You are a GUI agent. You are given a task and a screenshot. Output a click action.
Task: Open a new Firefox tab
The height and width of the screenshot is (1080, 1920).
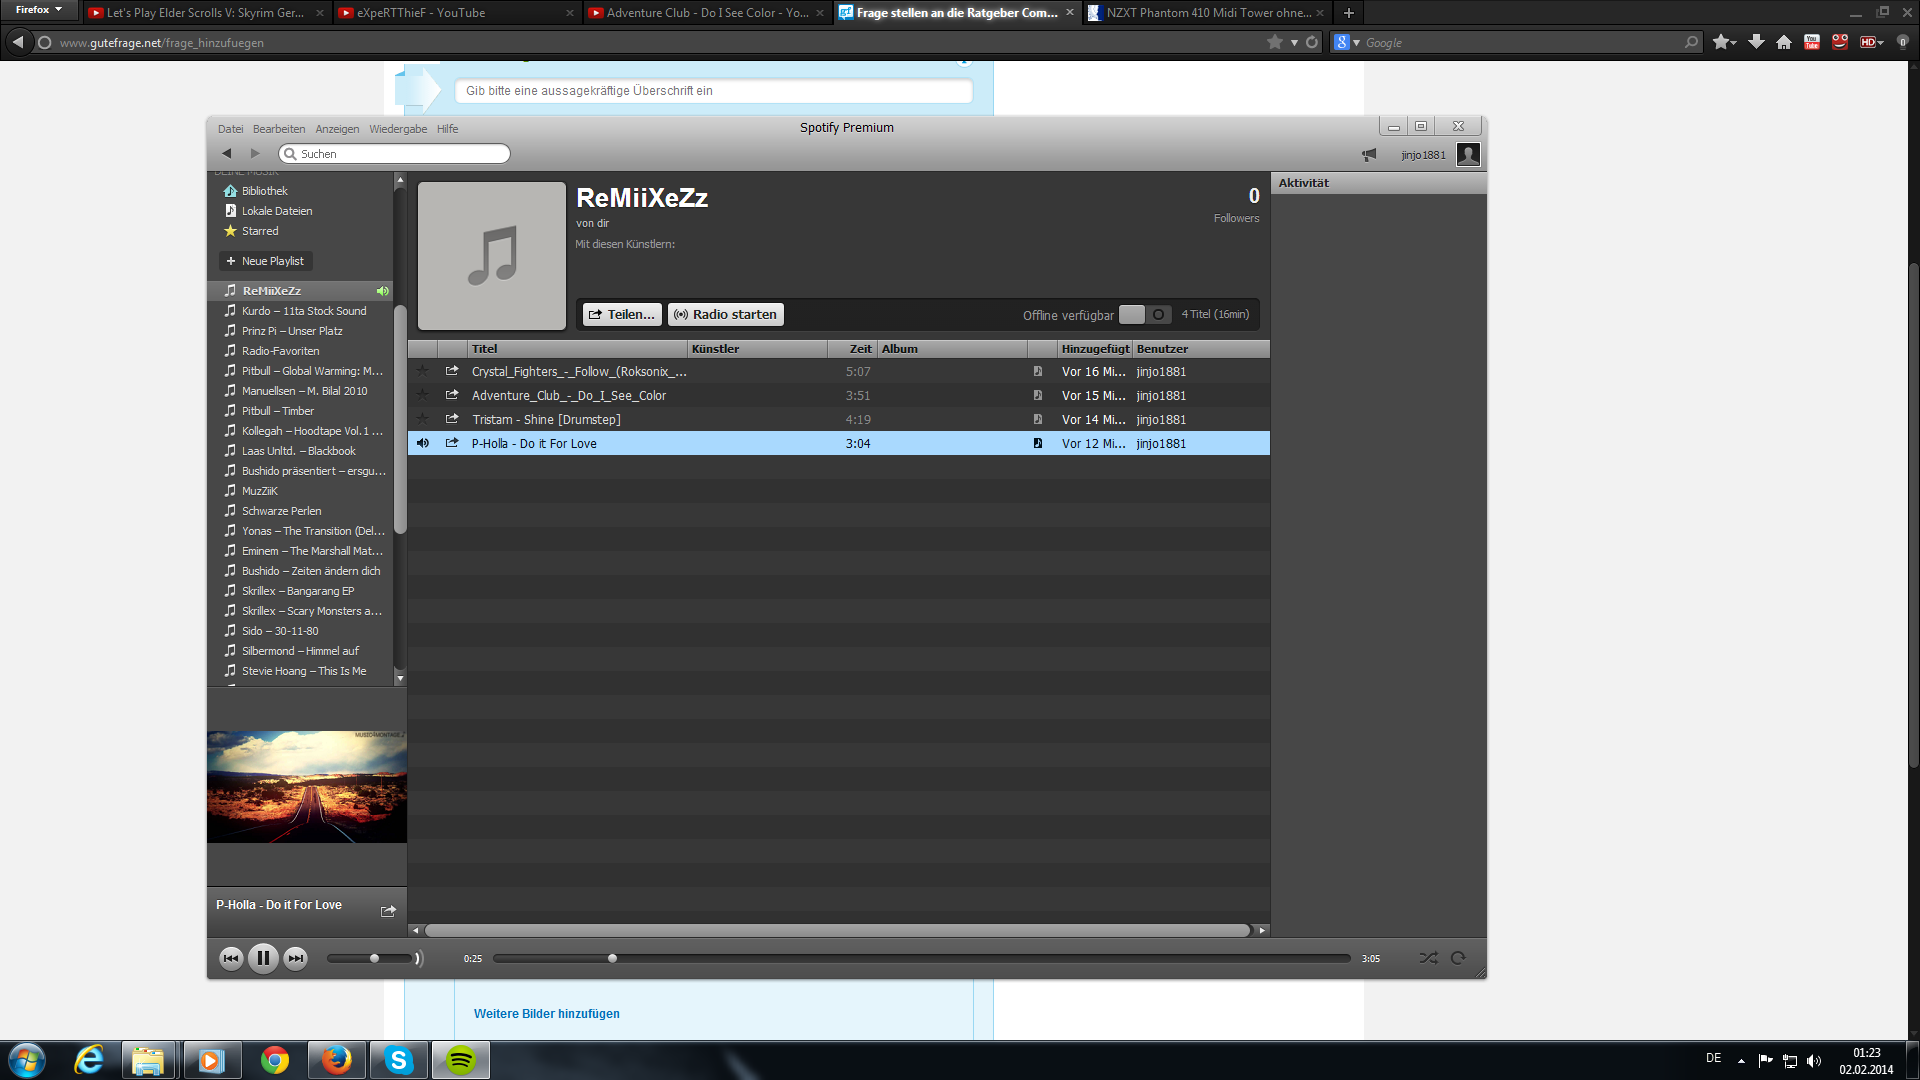pos(1348,13)
